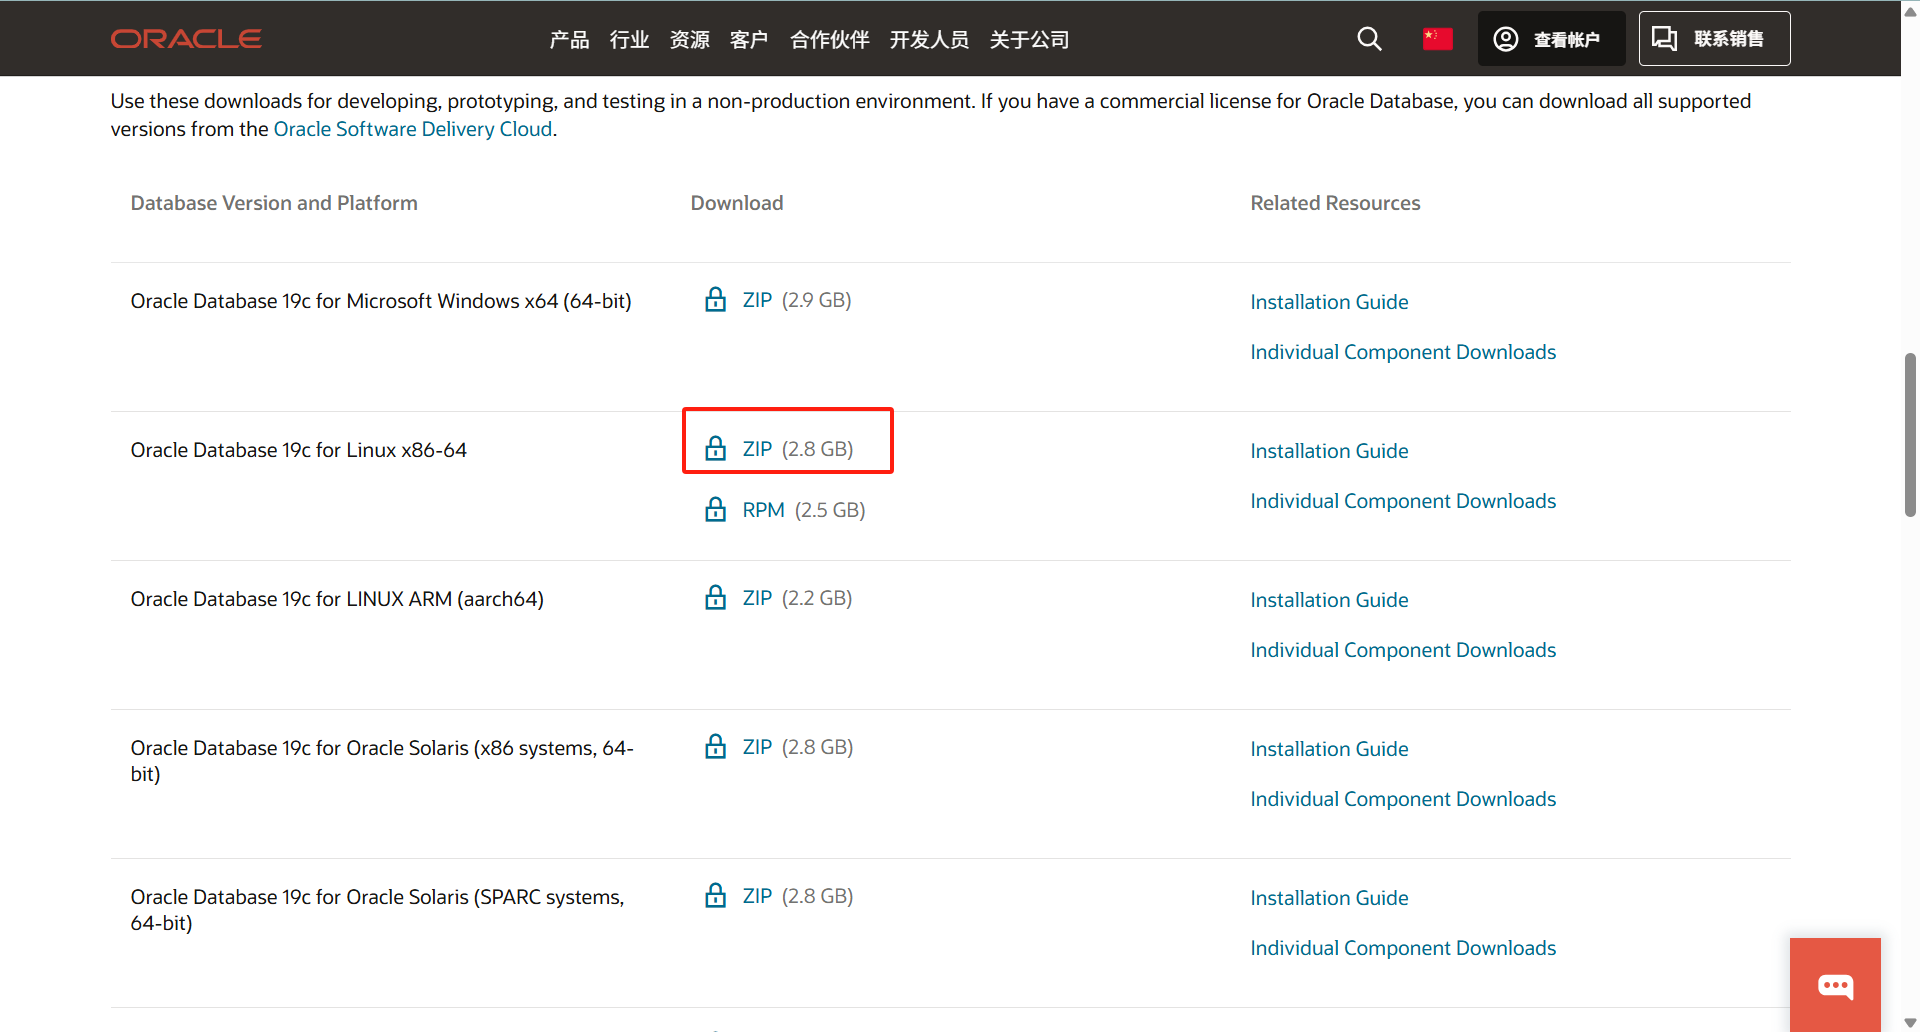Select 'Oracle Solaris (x86 systems, 64-bit)' row text

(382, 761)
